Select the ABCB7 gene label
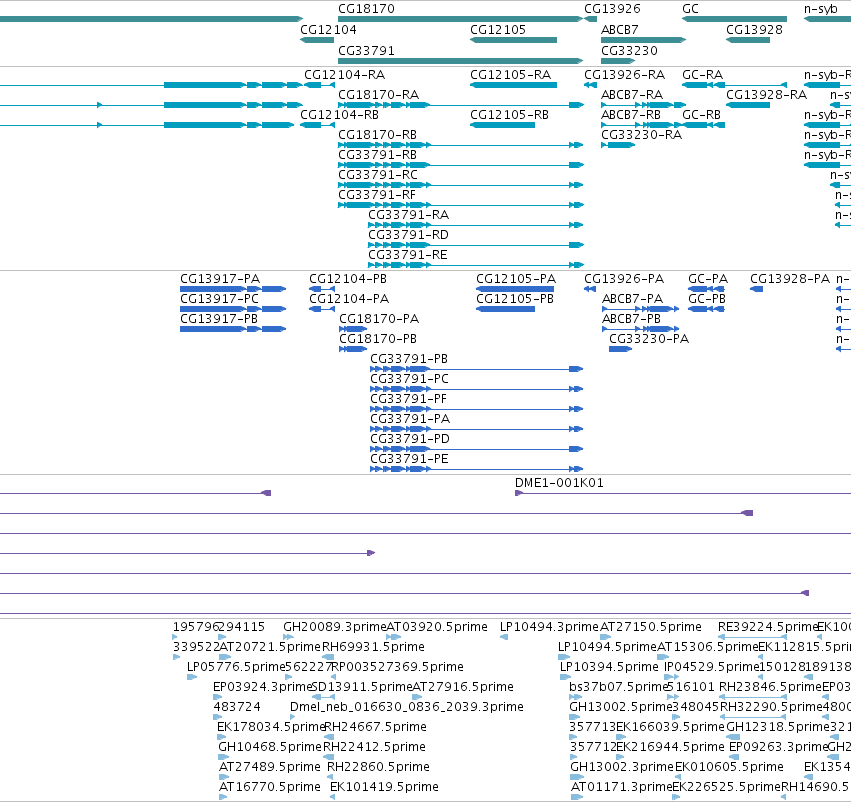851x802 pixels. (x=620, y=30)
